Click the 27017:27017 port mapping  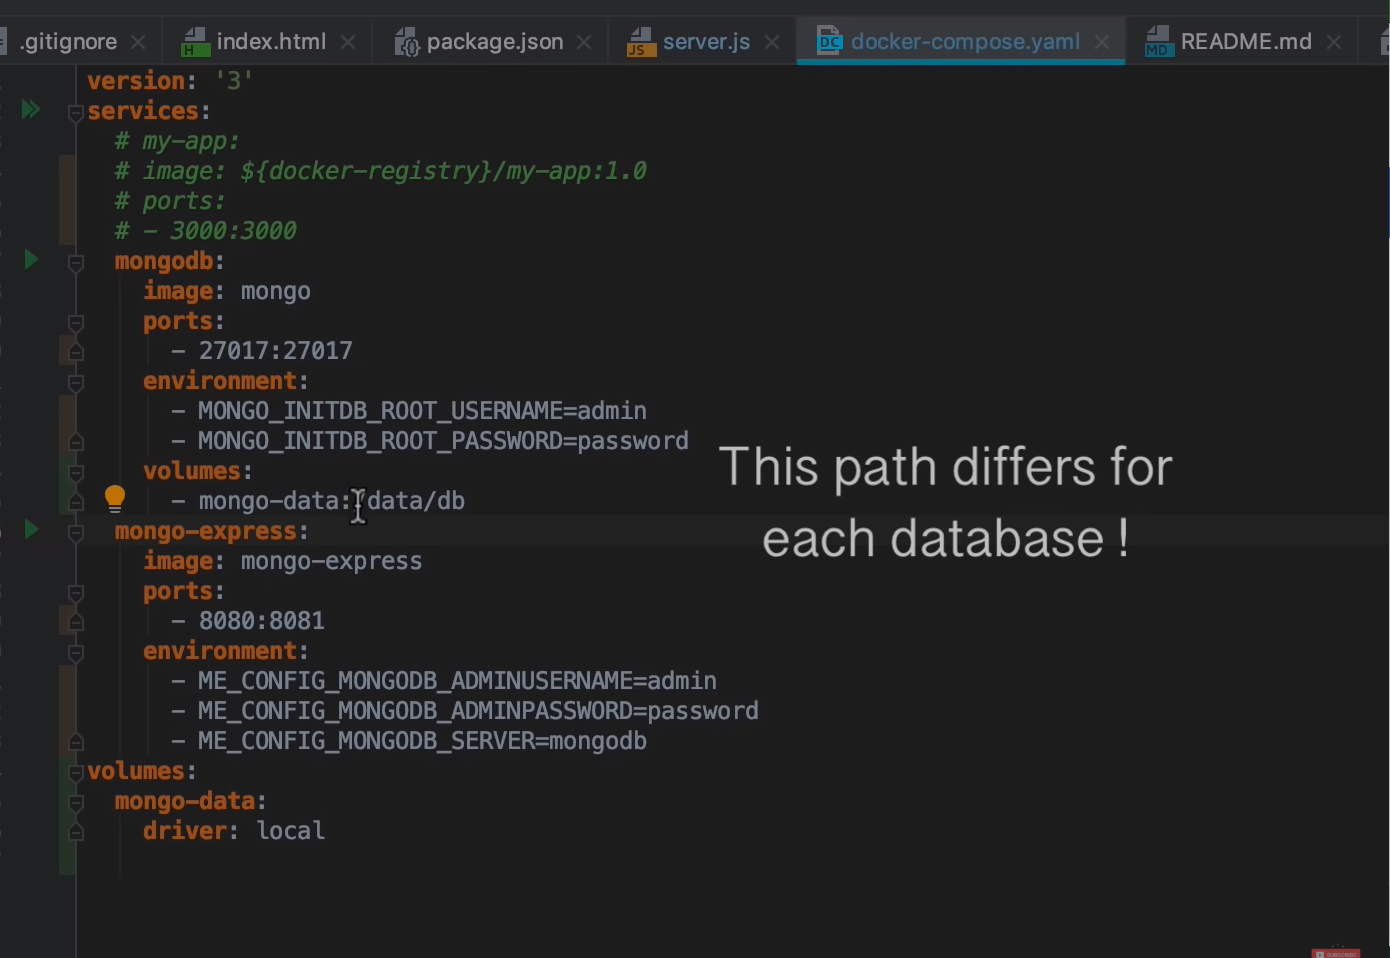coord(275,351)
